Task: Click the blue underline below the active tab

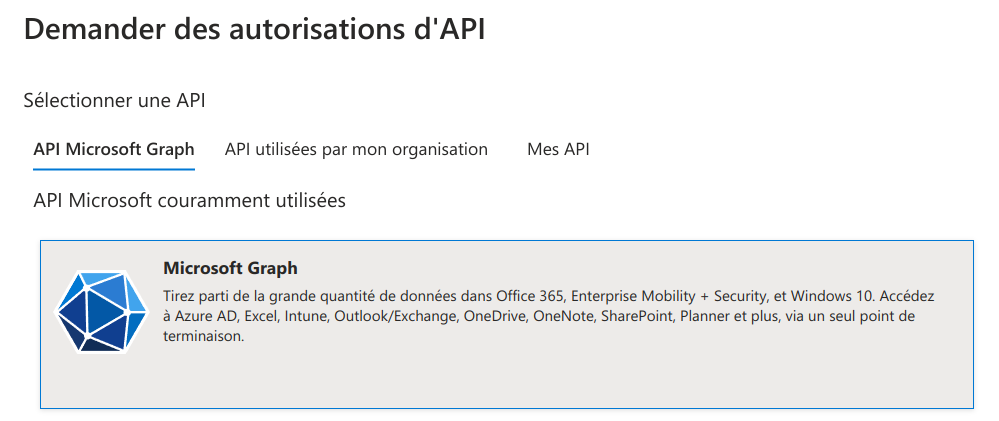Action: click(113, 169)
